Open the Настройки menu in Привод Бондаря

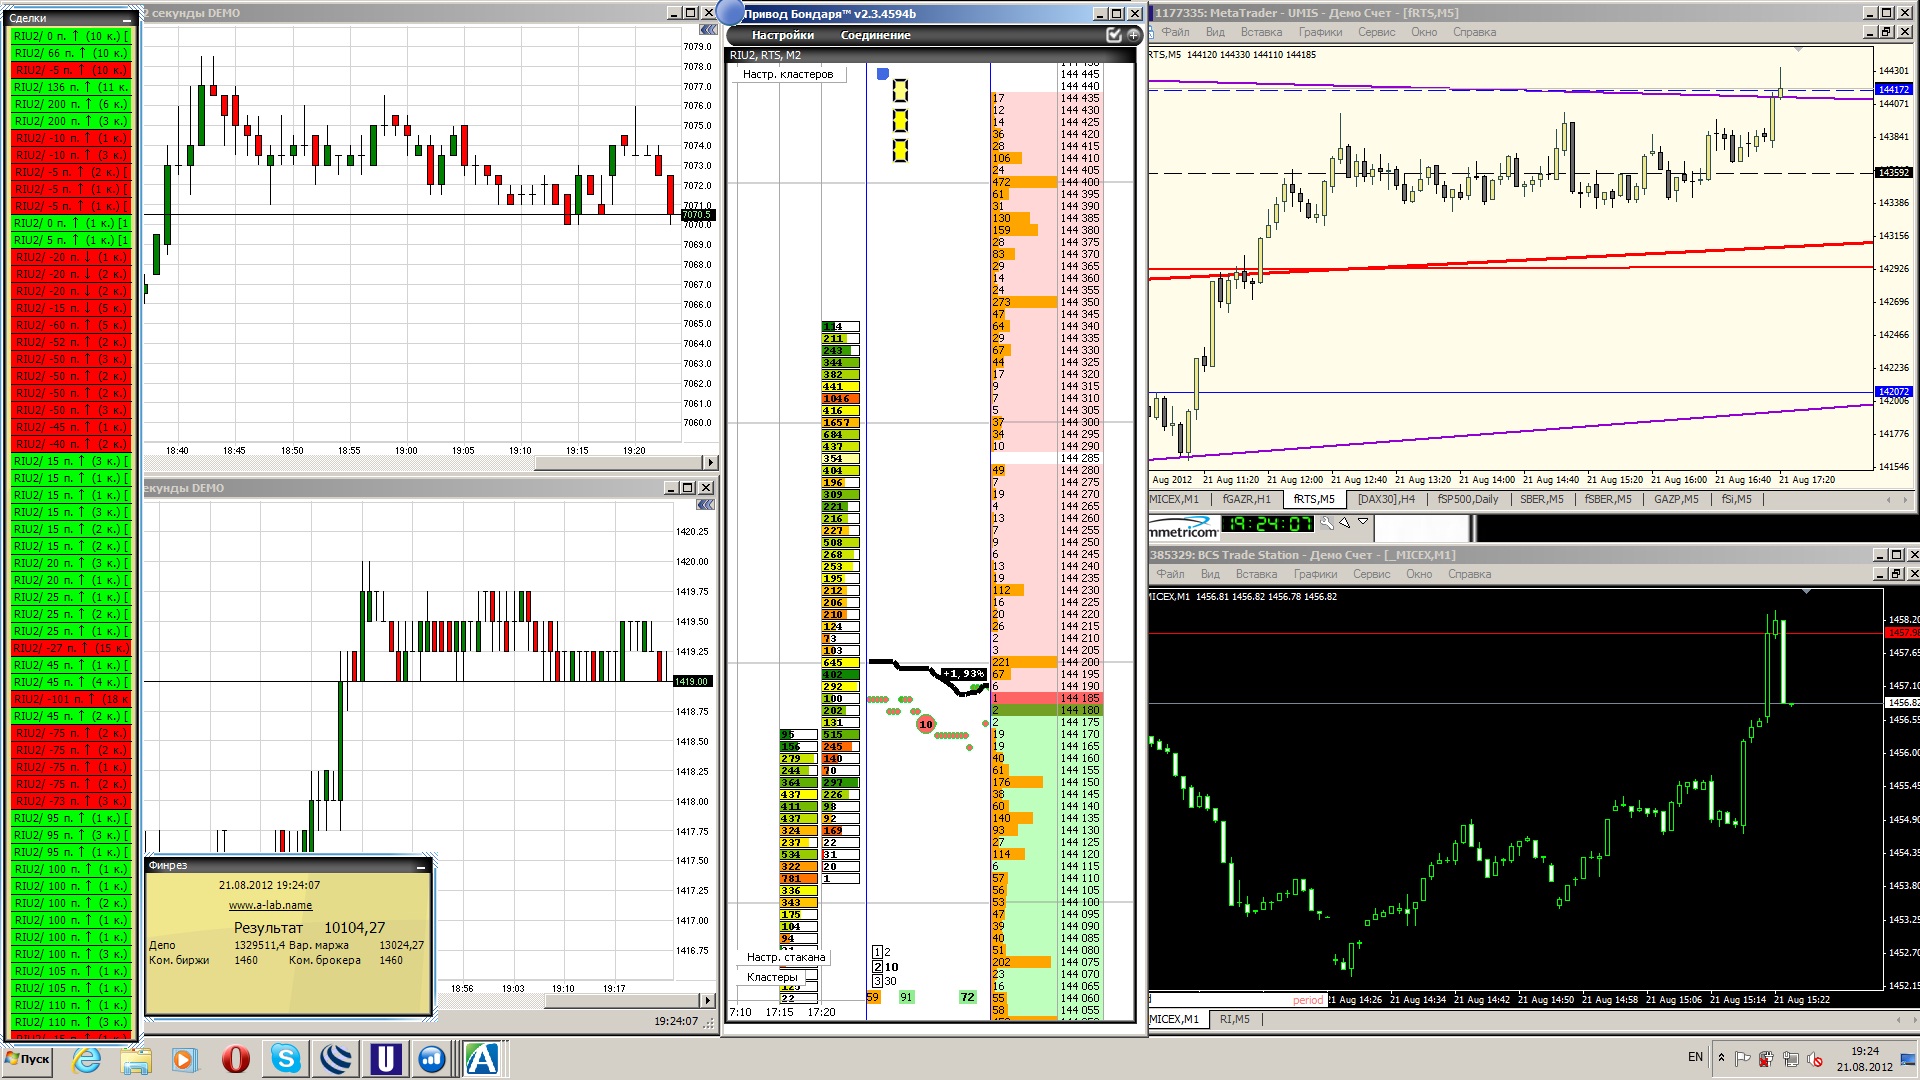point(783,35)
